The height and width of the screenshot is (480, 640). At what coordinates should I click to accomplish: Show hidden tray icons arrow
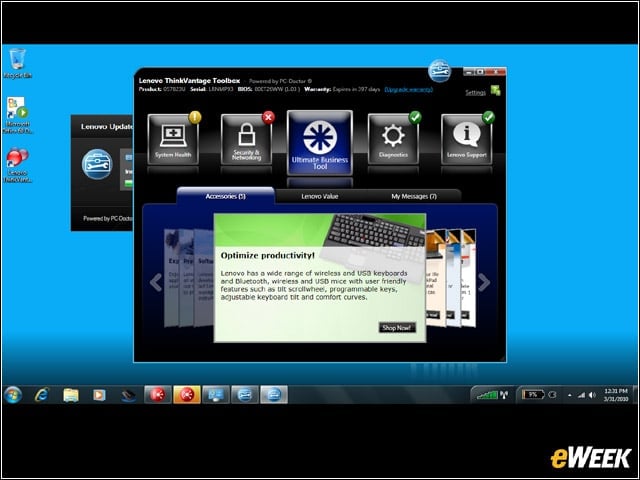569,395
